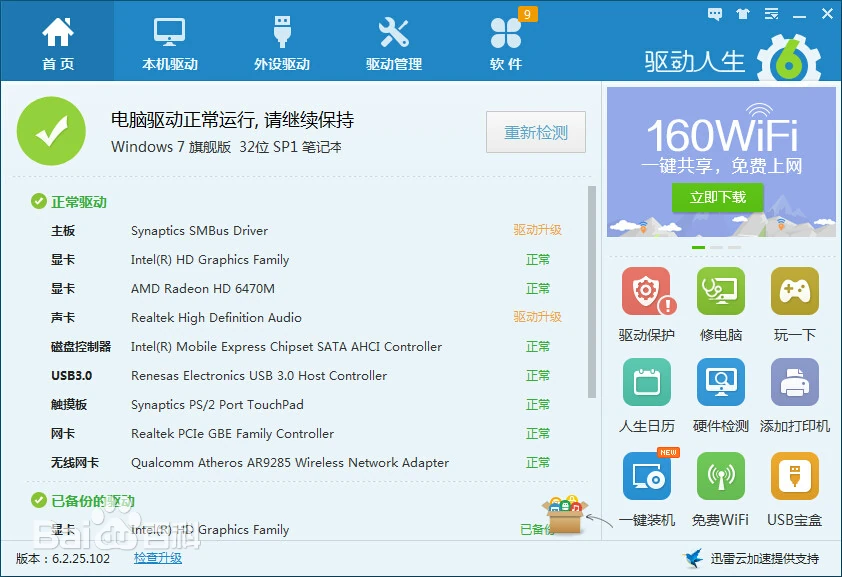
Task: Click 迅雷云加速提供支持 link
Action: [765, 559]
